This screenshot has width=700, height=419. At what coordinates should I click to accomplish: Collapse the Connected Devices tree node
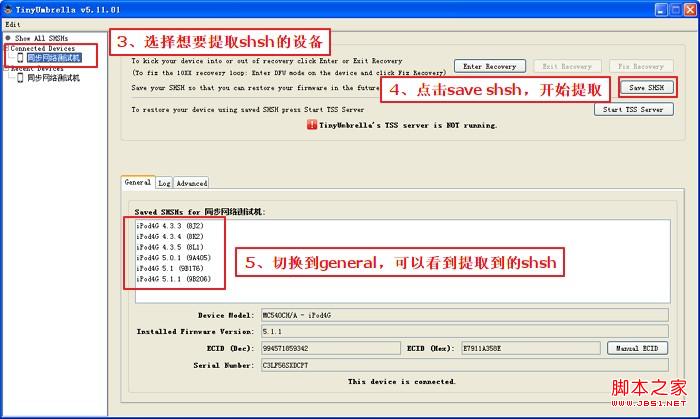7,48
